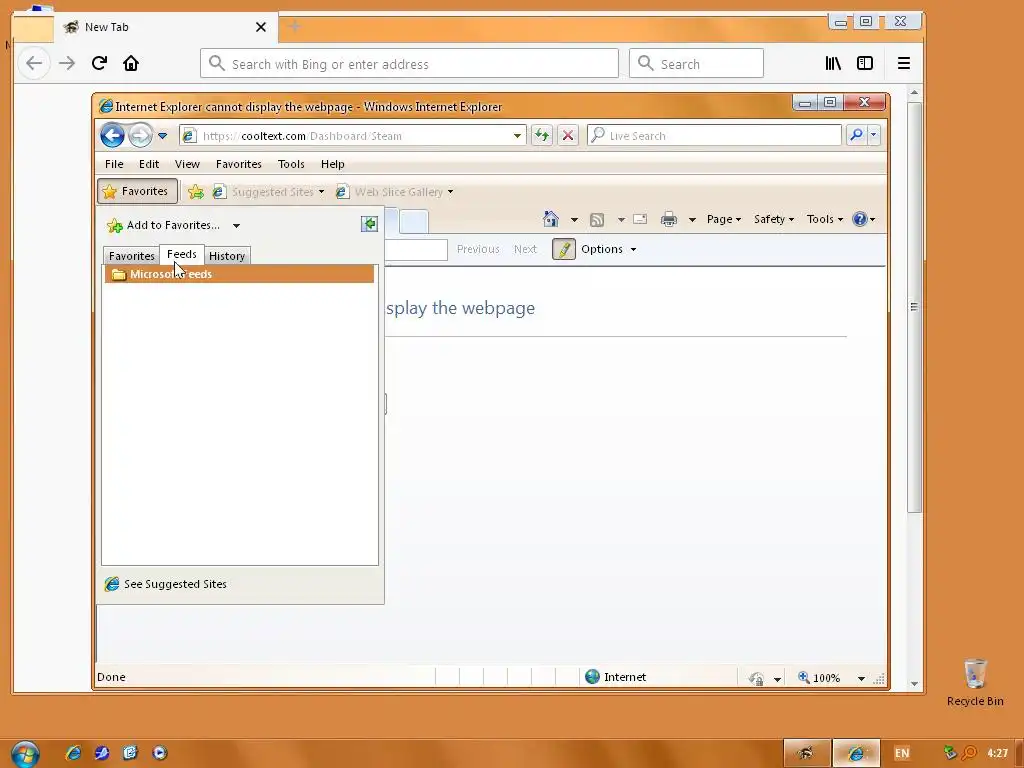This screenshot has height=768, width=1024.
Task: Click the Internet Explorer taskbar button
Action: click(x=856, y=753)
